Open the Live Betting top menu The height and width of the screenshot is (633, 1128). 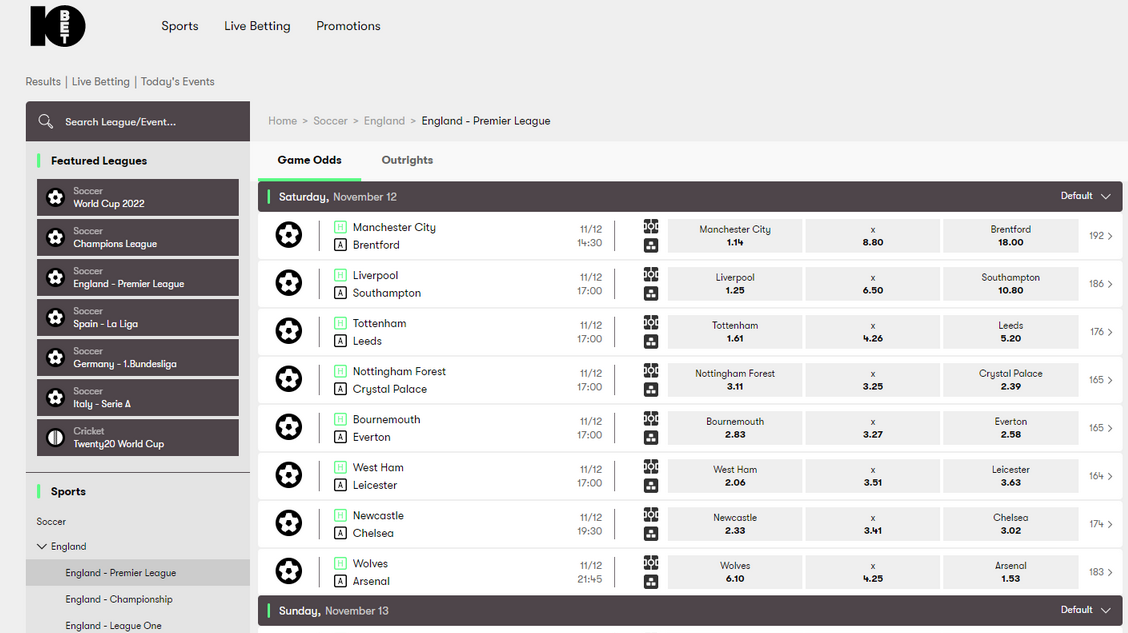point(257,26)
